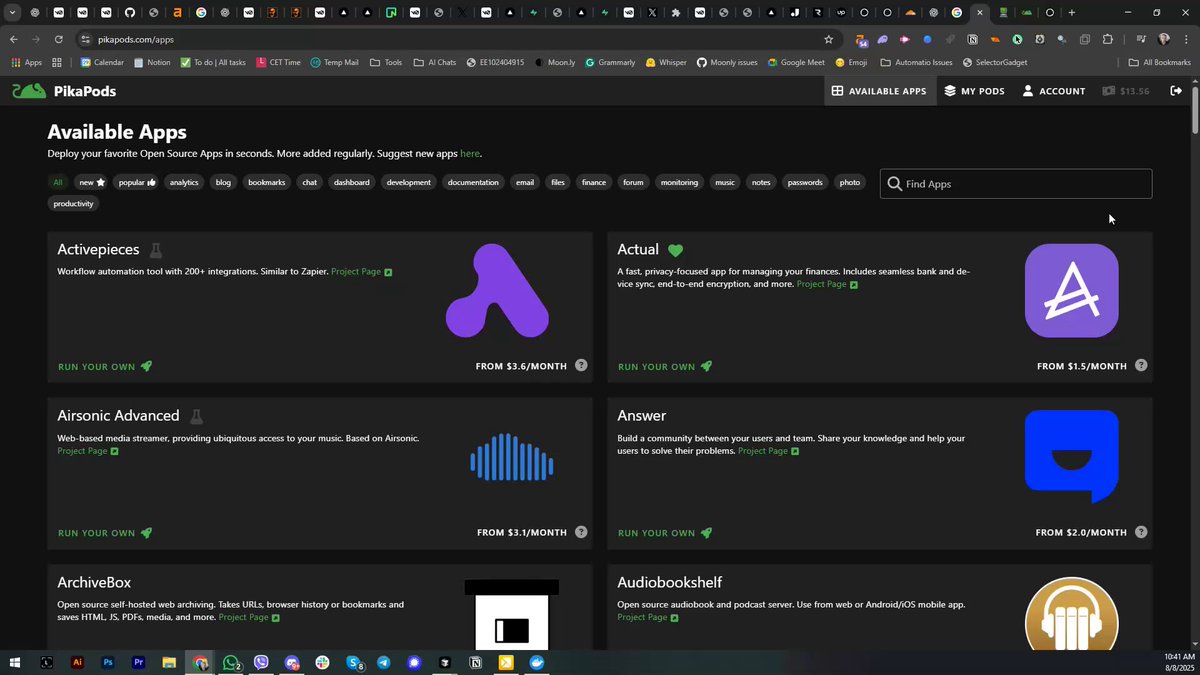
Task: Open the 'here' link to suggest new apps
Action: pos(470,154)
